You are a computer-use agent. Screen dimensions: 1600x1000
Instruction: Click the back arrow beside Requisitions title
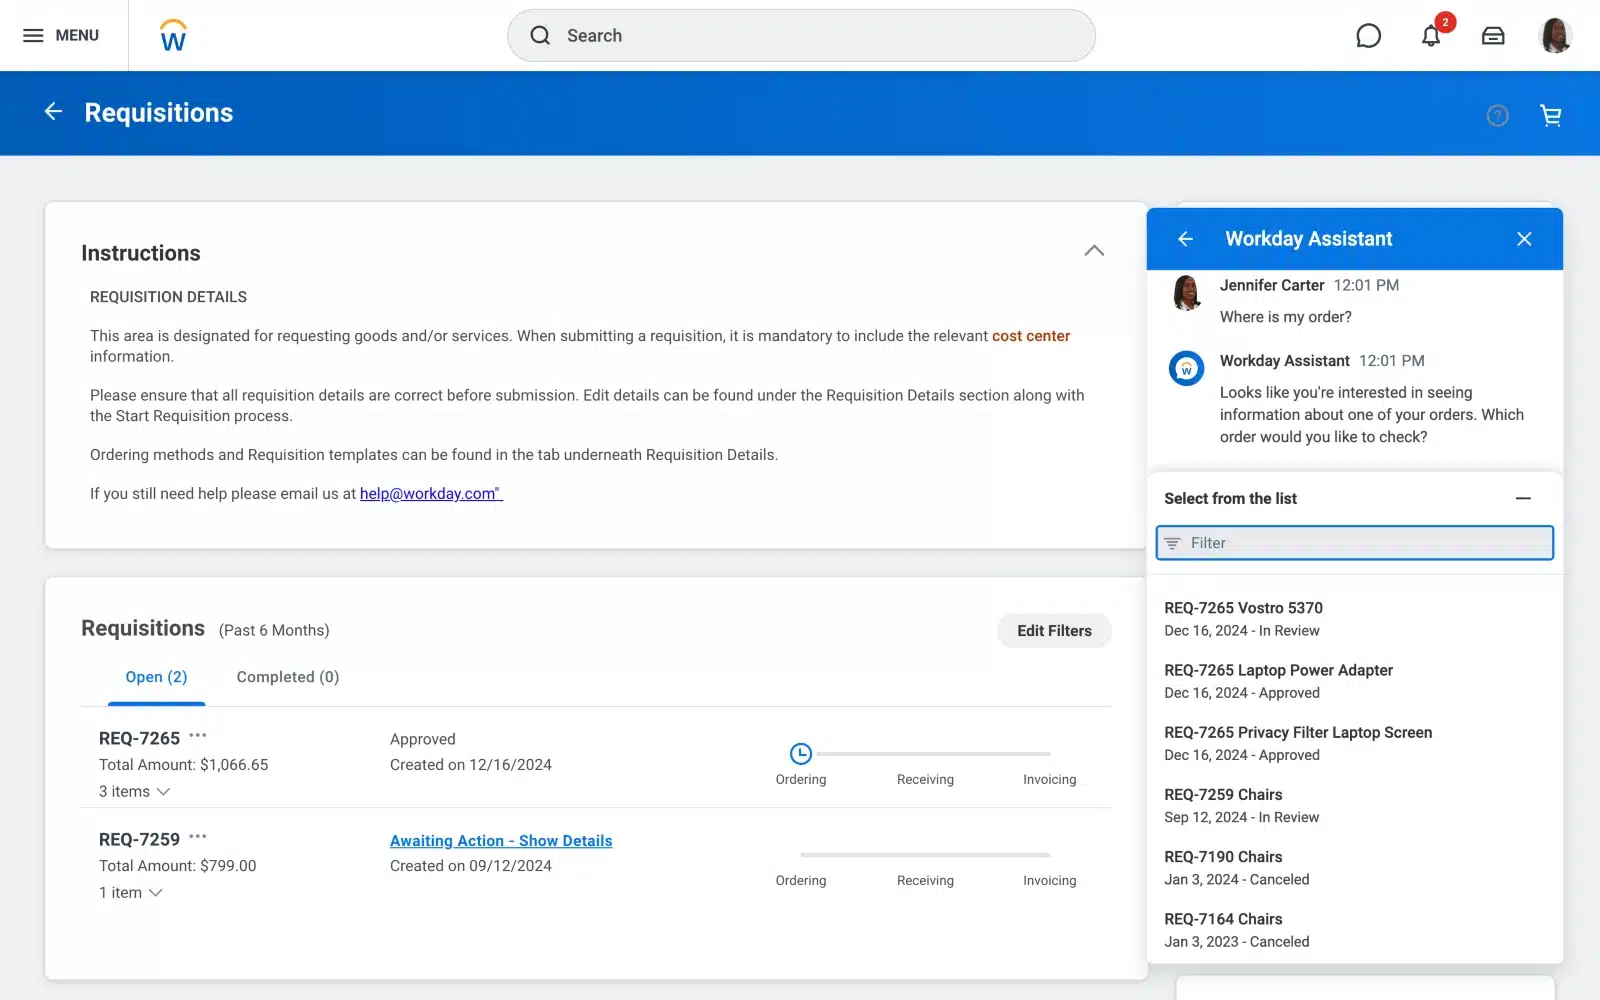53,111
